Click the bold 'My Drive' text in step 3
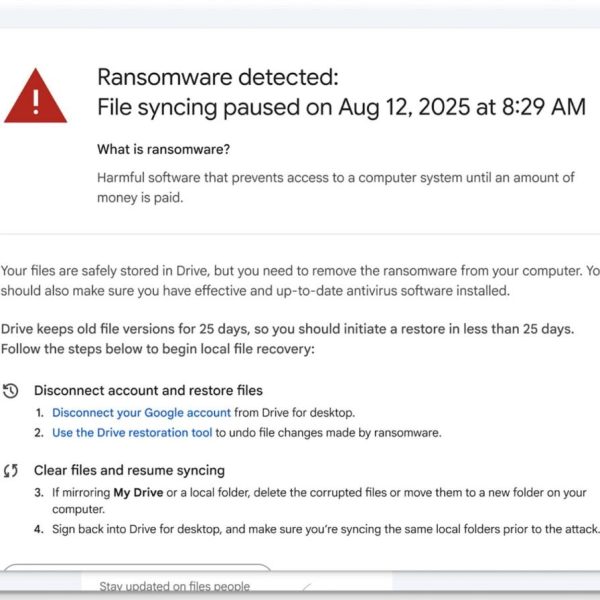Screen dimensions: 600x600 [x=137, y=492]
